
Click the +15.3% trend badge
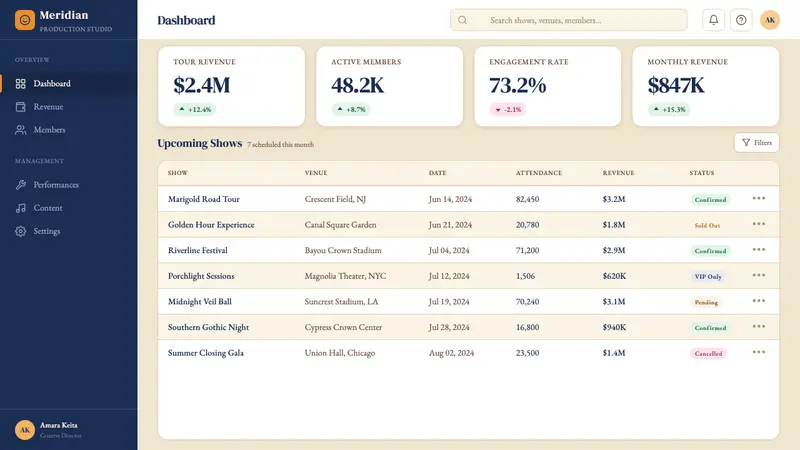[x=669, y=110]
